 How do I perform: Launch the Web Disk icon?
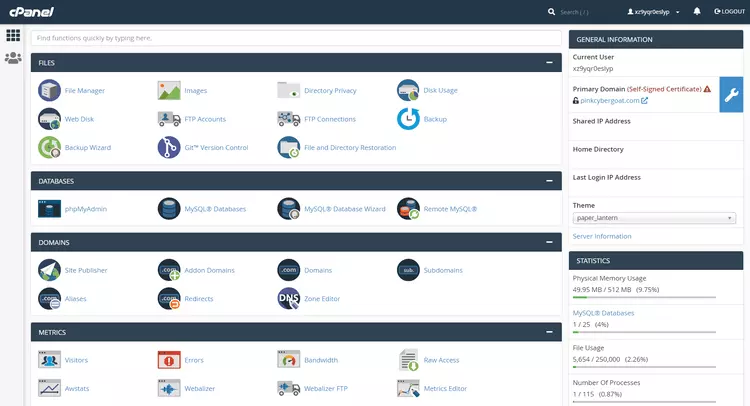pos(49,119)
